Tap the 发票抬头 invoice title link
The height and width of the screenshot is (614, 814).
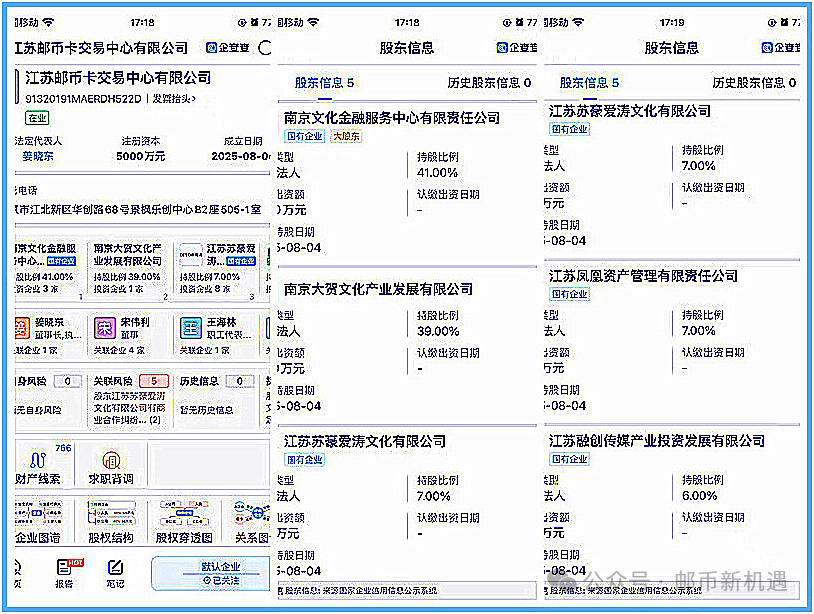click(174, 99)
